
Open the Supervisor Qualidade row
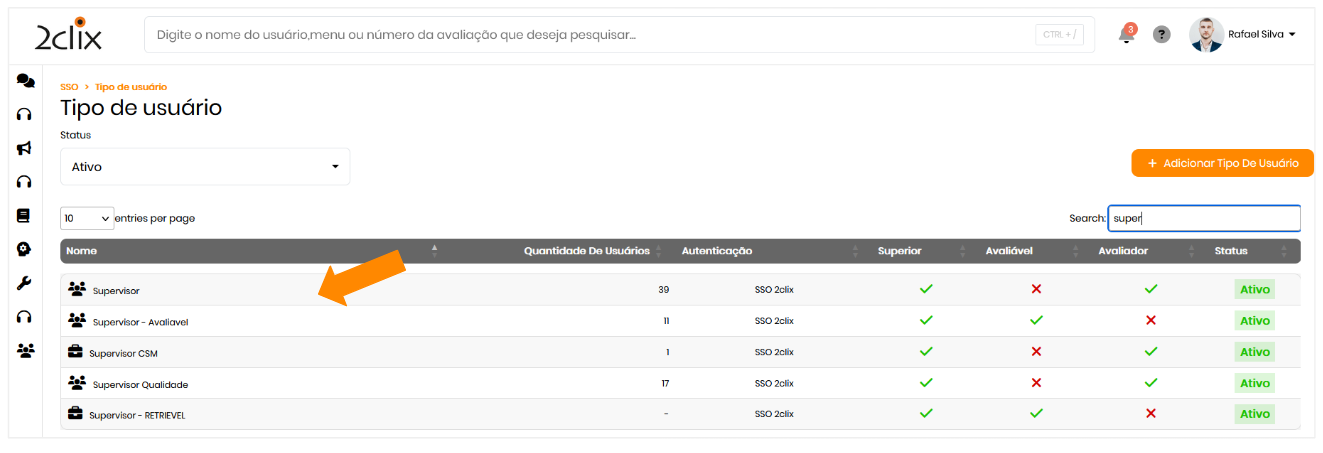click(140, 384)
